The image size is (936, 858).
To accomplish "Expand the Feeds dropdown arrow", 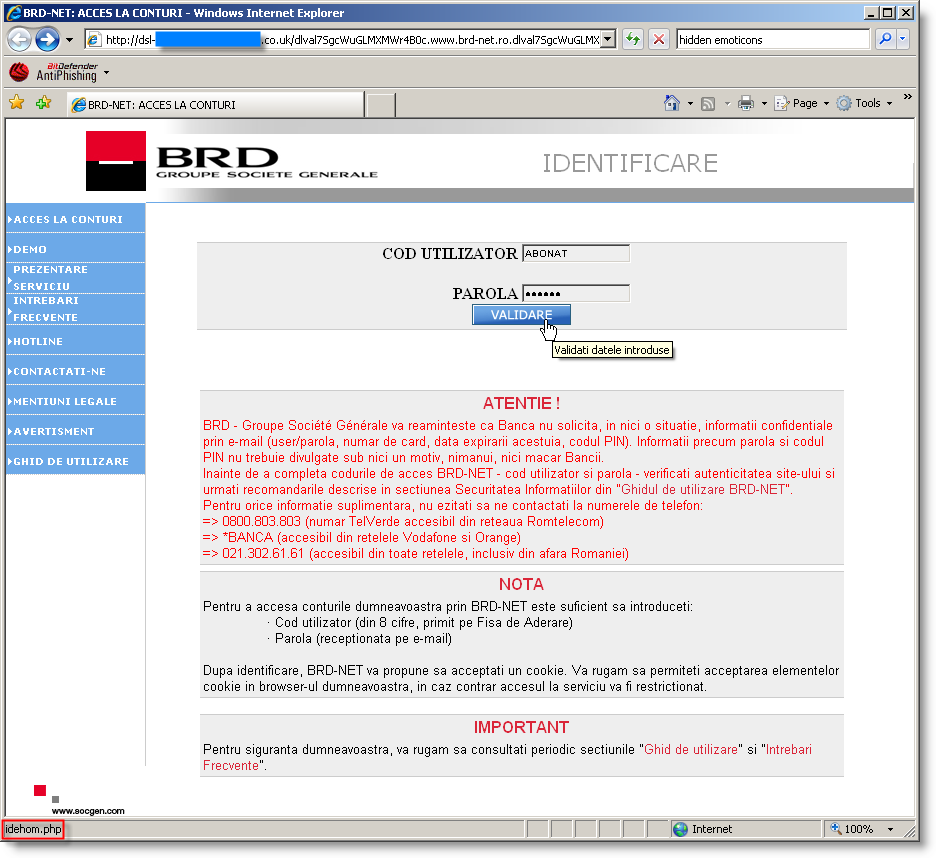I will (727, 104).
